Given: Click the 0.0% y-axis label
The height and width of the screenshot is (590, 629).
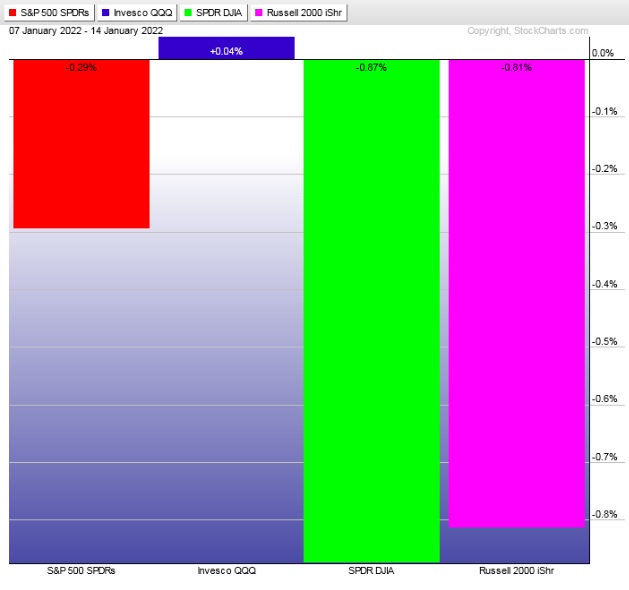Looking at the screenshot, I should pos(603,53).
